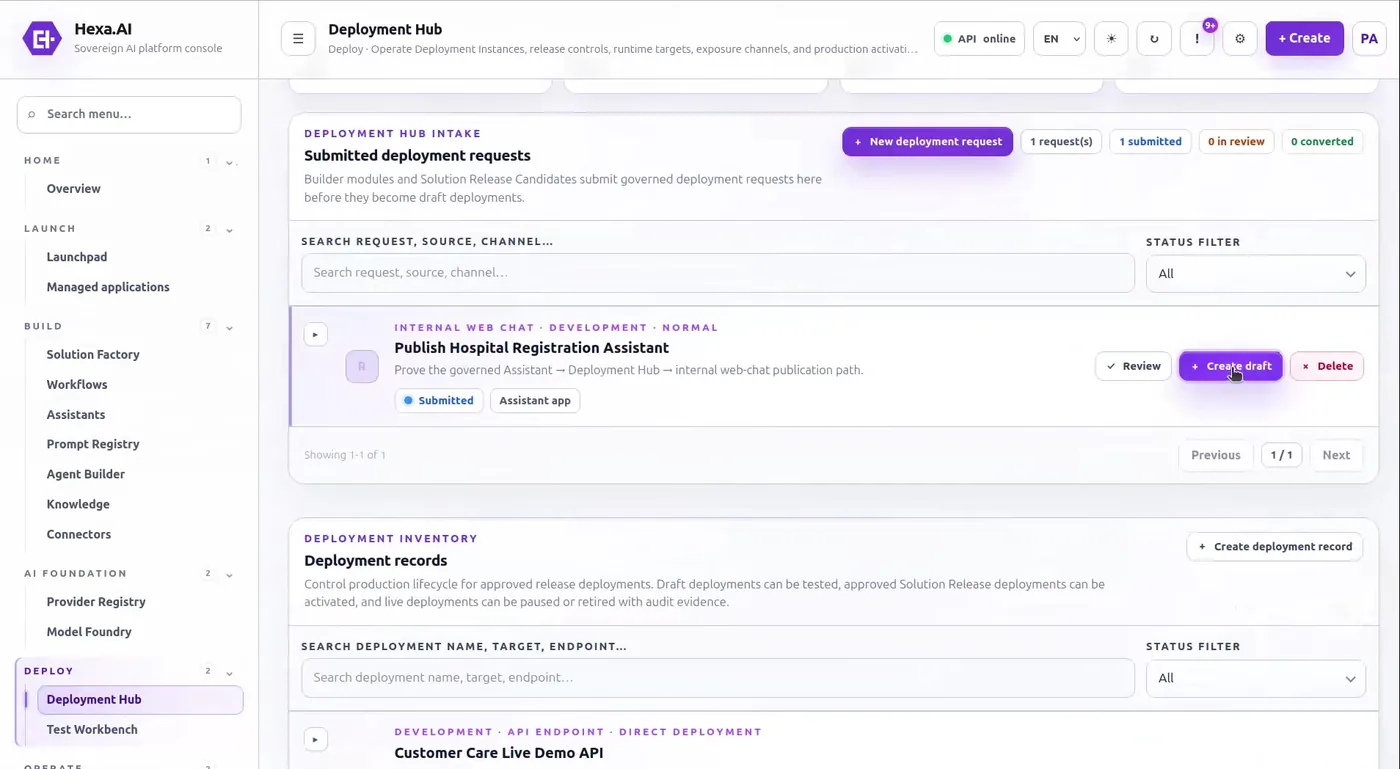Switch theme with the sun icon
This screenshot has height=769, width=1400.
click(1111, 39)
